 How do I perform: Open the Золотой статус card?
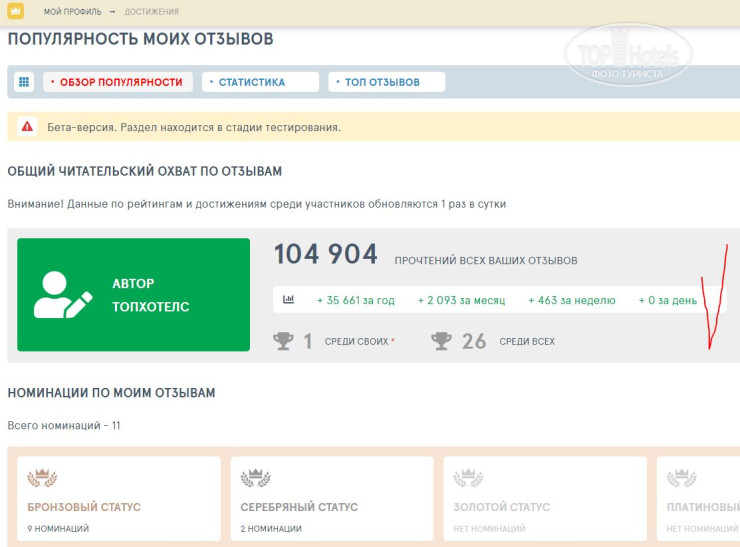pos(545,498)
